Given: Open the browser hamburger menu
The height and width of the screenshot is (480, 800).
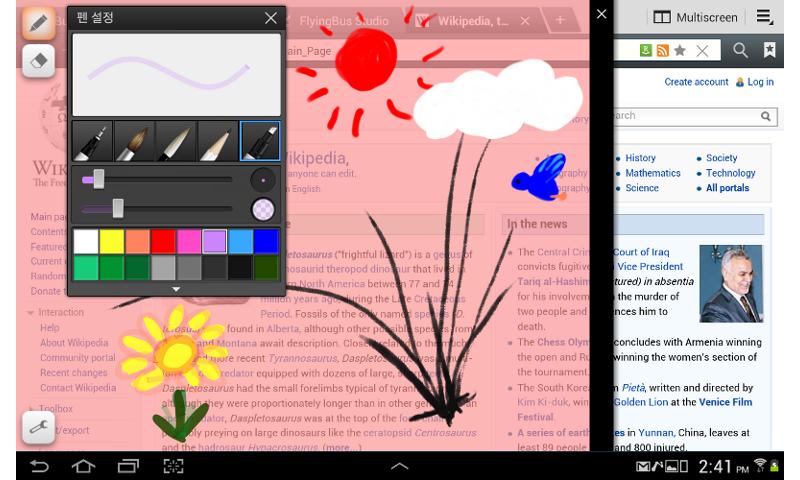Looking at the screenshot, I should click(764, 17).
